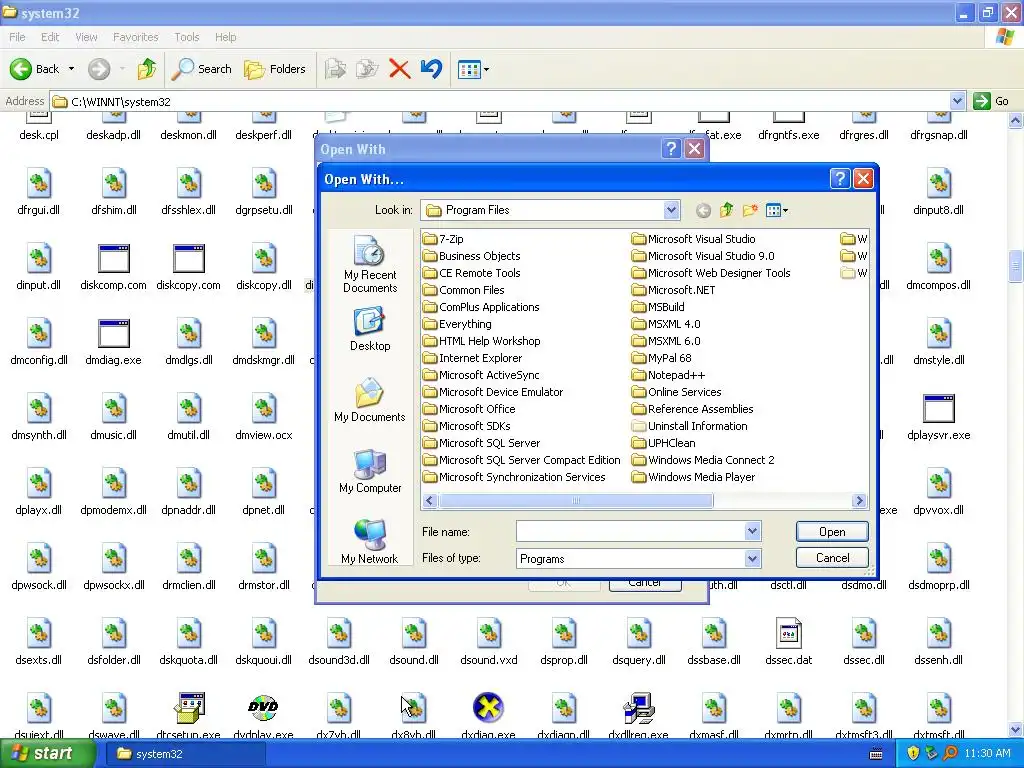
Task: Click the file list scroll left arrow
Action: (430, 501)
